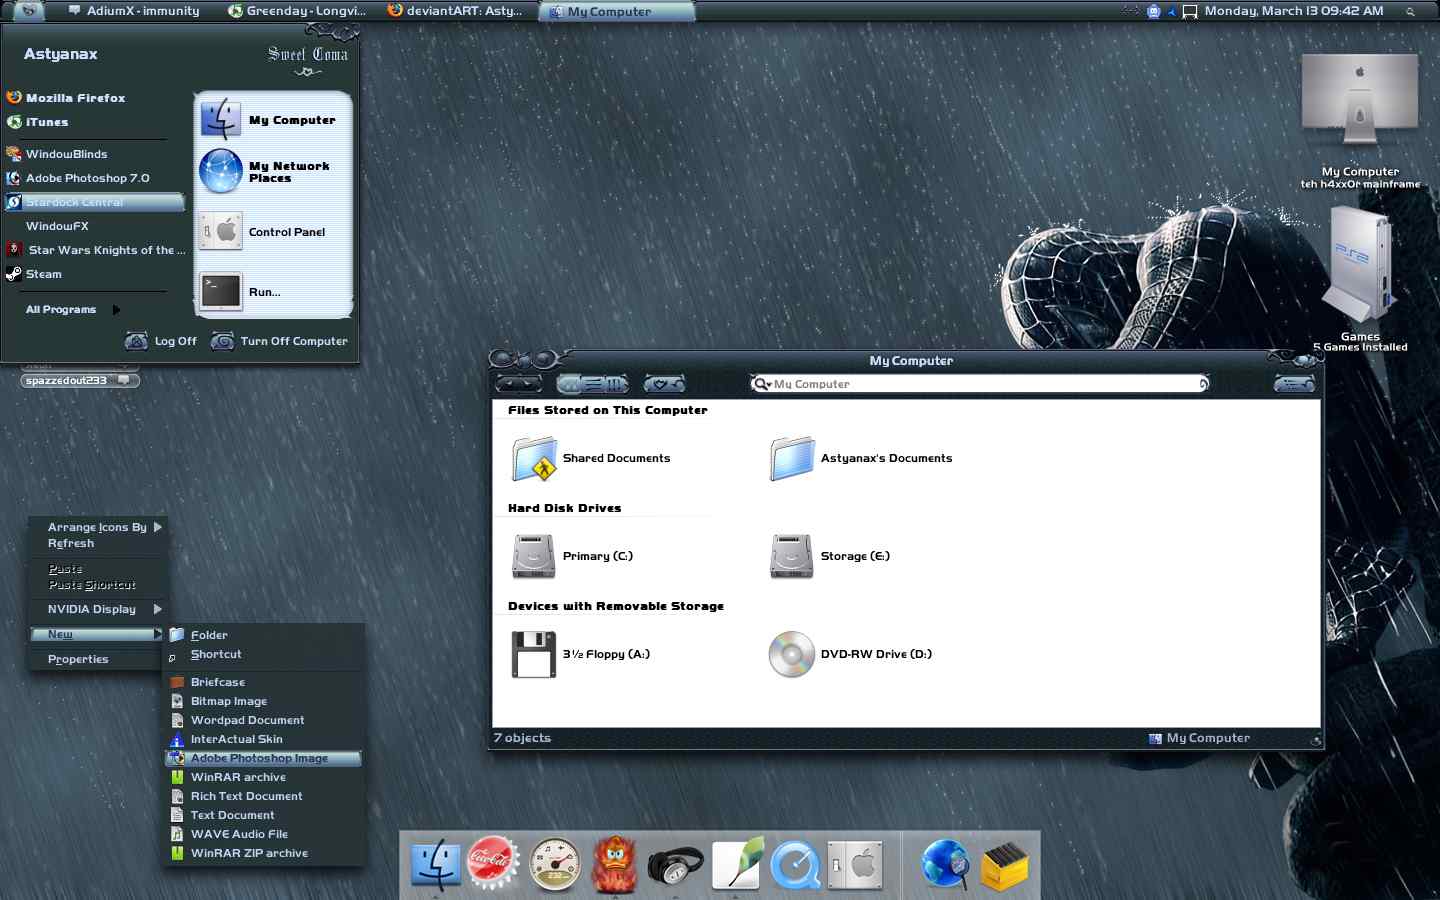This screenshot has width=1440, height=900.
Task: Select the Primary (C:) hard drive
Action: click(572, 556)
